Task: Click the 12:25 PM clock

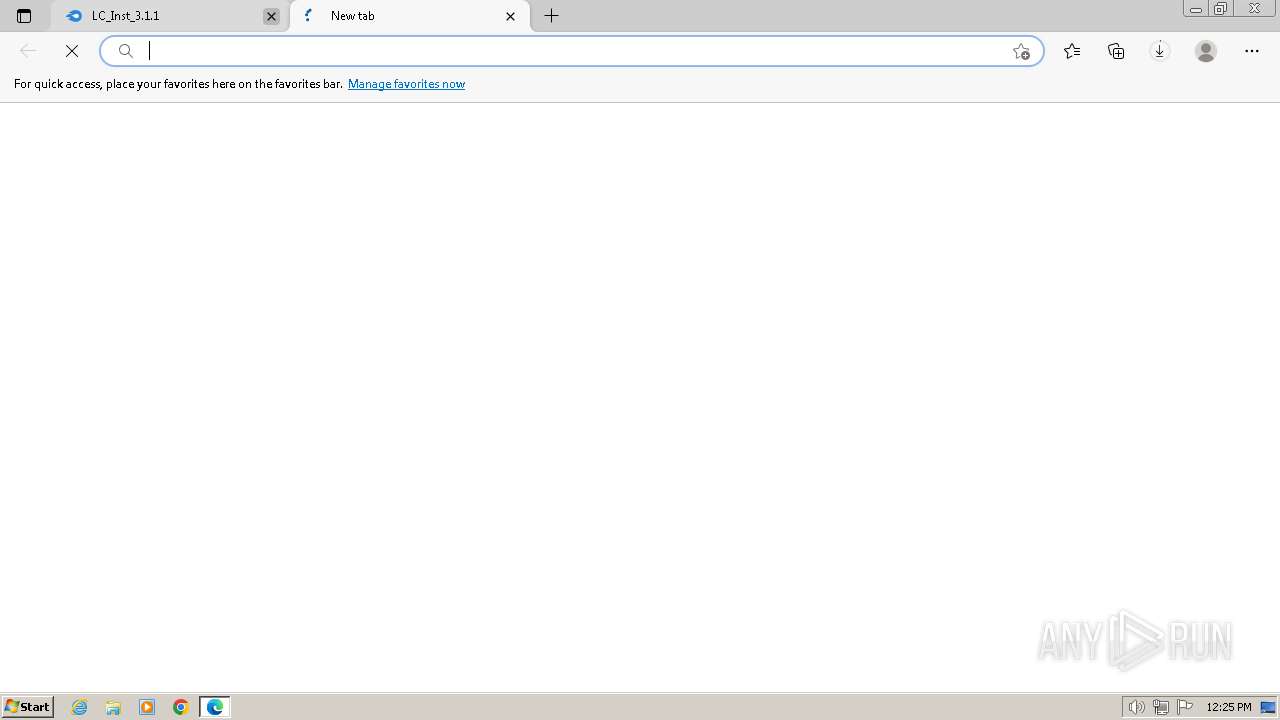Action: coord(1229,707)
